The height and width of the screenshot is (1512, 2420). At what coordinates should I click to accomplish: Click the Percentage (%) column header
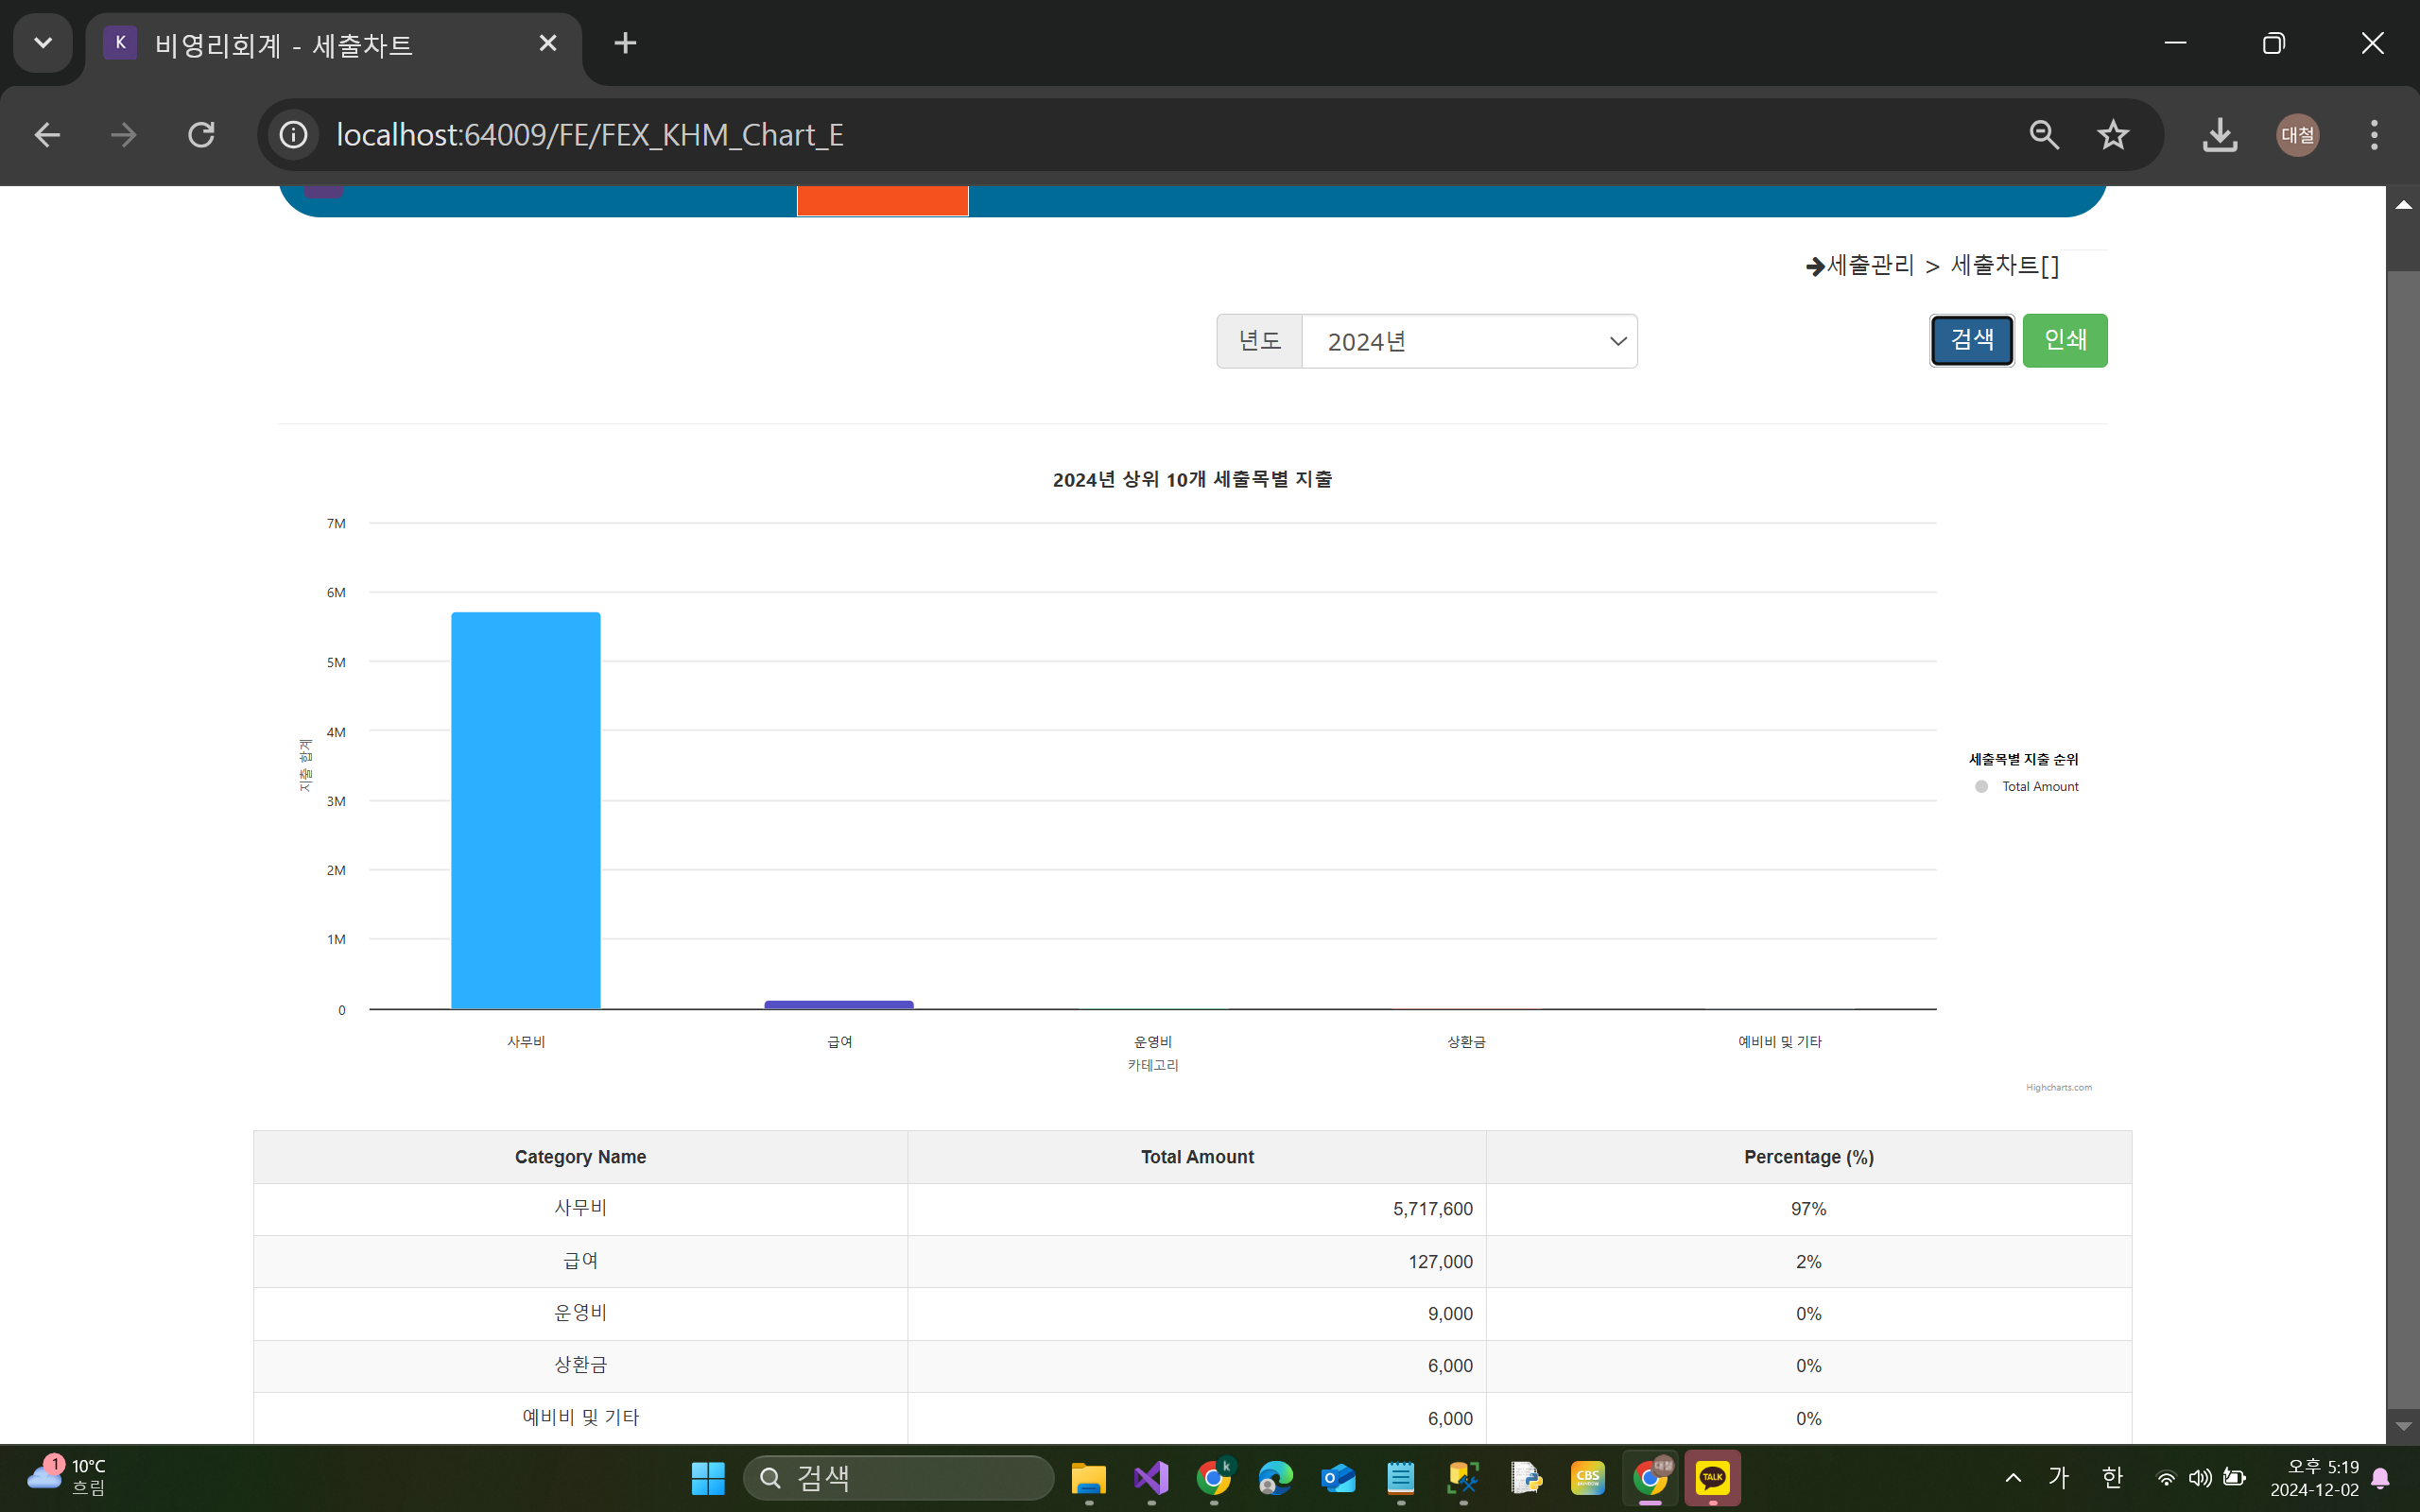[1808, 1157]
